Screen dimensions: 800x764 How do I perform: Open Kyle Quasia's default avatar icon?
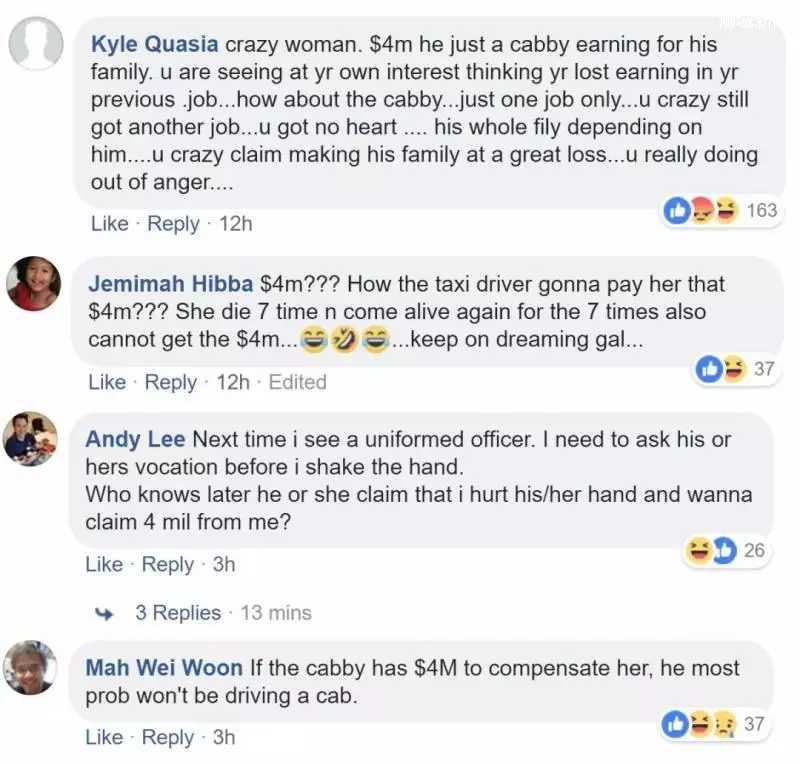(x=36, y=43)
